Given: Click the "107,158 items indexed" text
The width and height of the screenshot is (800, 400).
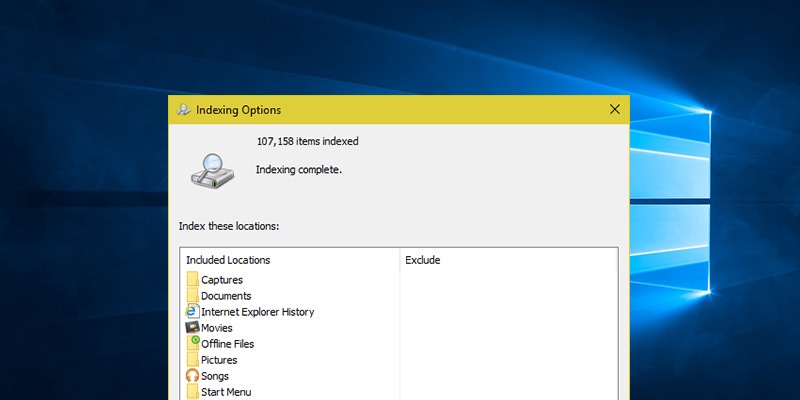Looking at the screenshot, I should (307, 141).
